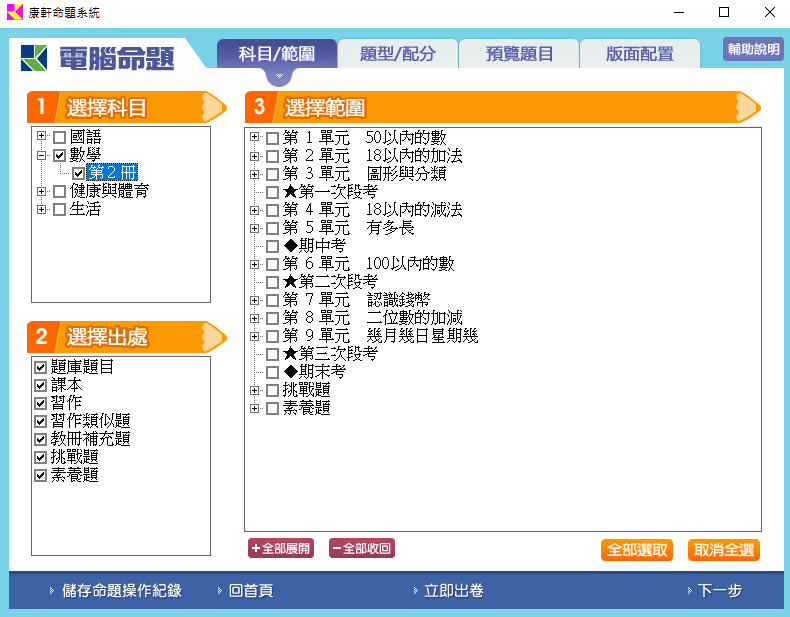Click the arrow icon beside 選擇科目 header

[213, 106]
